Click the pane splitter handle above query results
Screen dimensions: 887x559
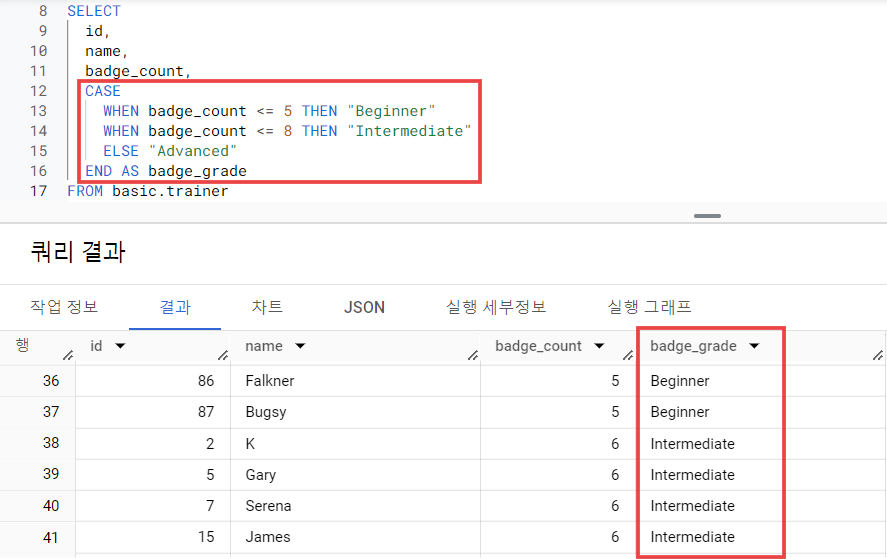707,216
